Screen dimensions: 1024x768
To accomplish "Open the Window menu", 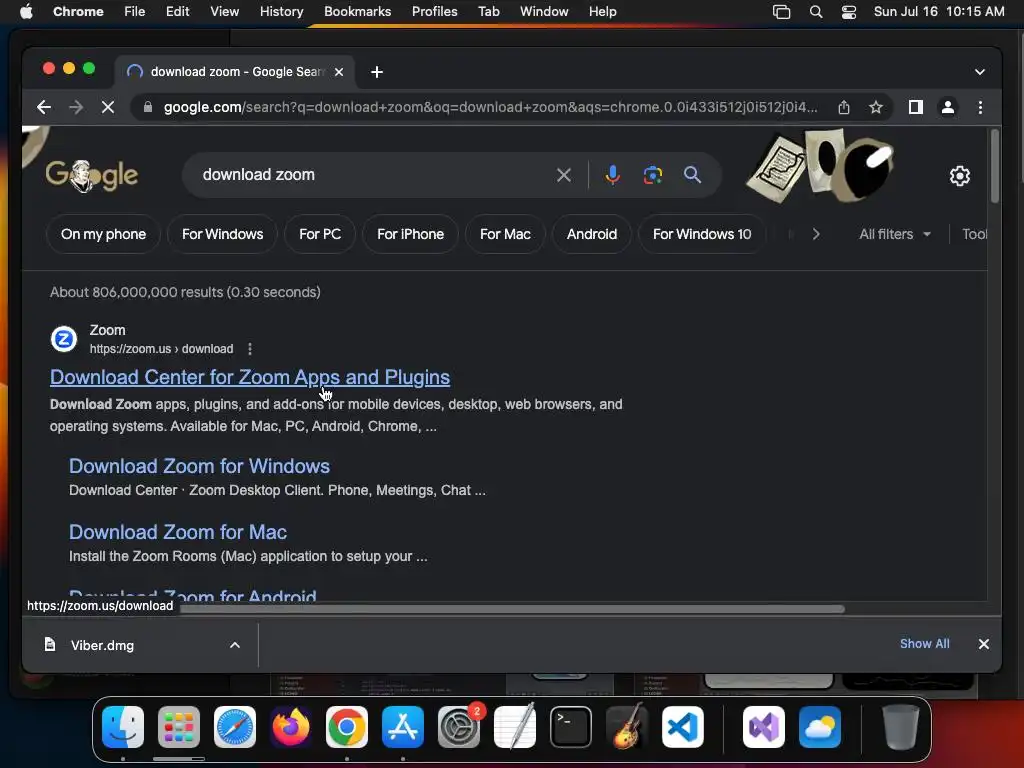I will (544, 12).
